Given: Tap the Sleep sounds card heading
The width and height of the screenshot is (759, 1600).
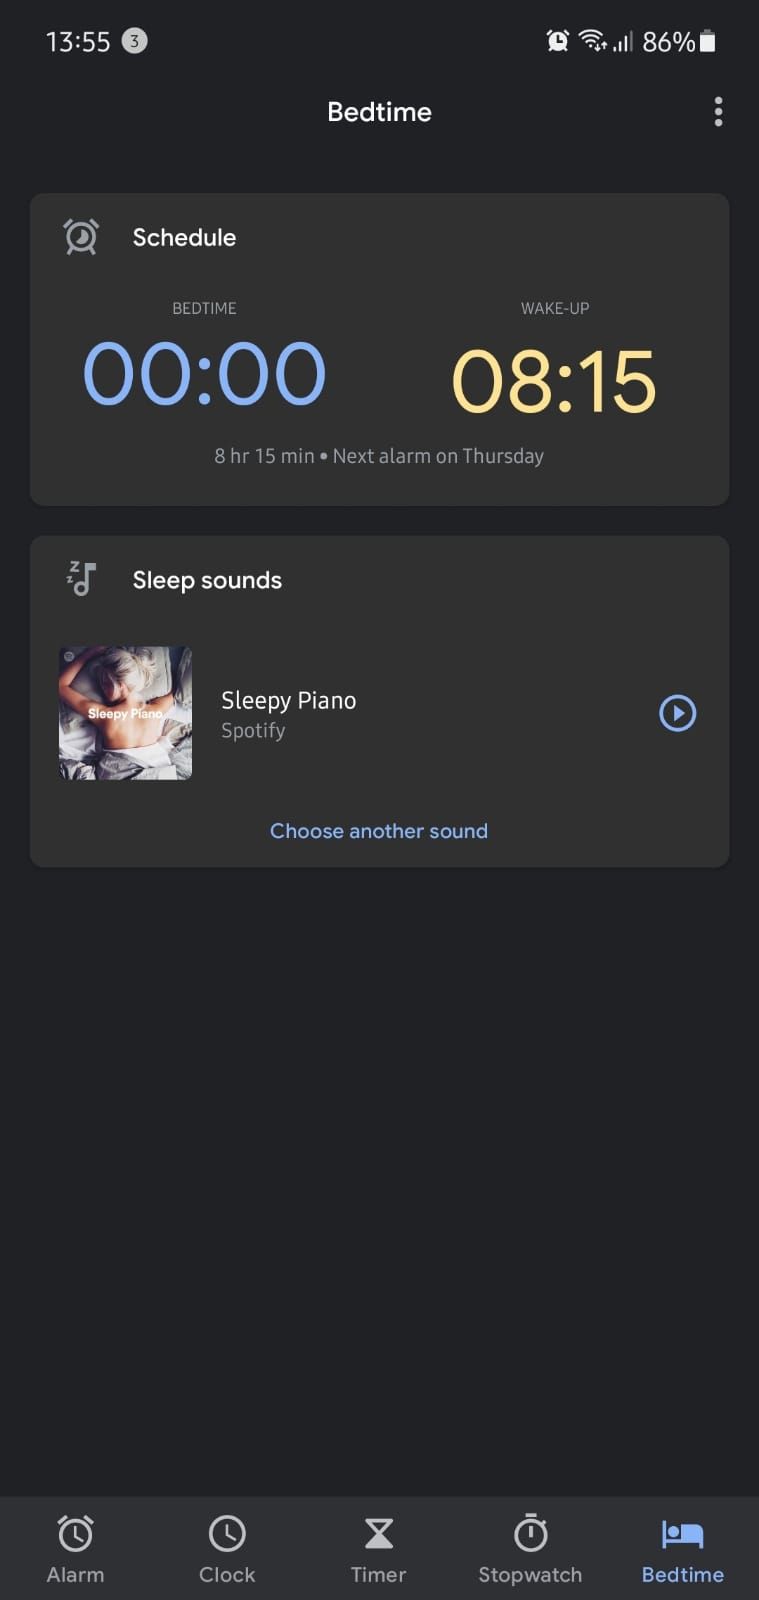Looking at the screenshot, I should point(207,580).
